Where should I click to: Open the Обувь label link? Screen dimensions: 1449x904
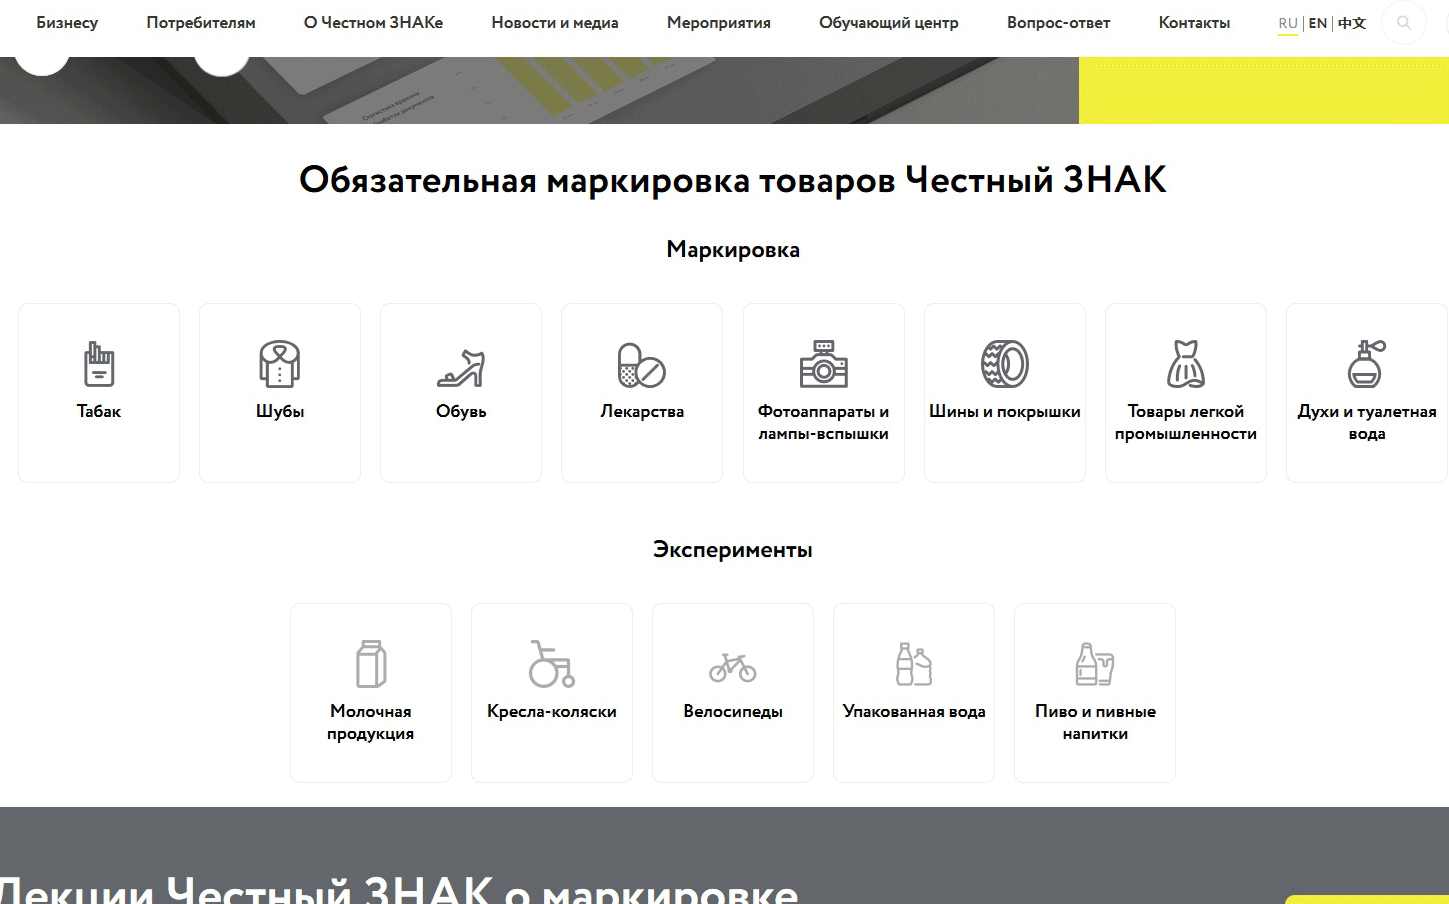click(461, 411)
